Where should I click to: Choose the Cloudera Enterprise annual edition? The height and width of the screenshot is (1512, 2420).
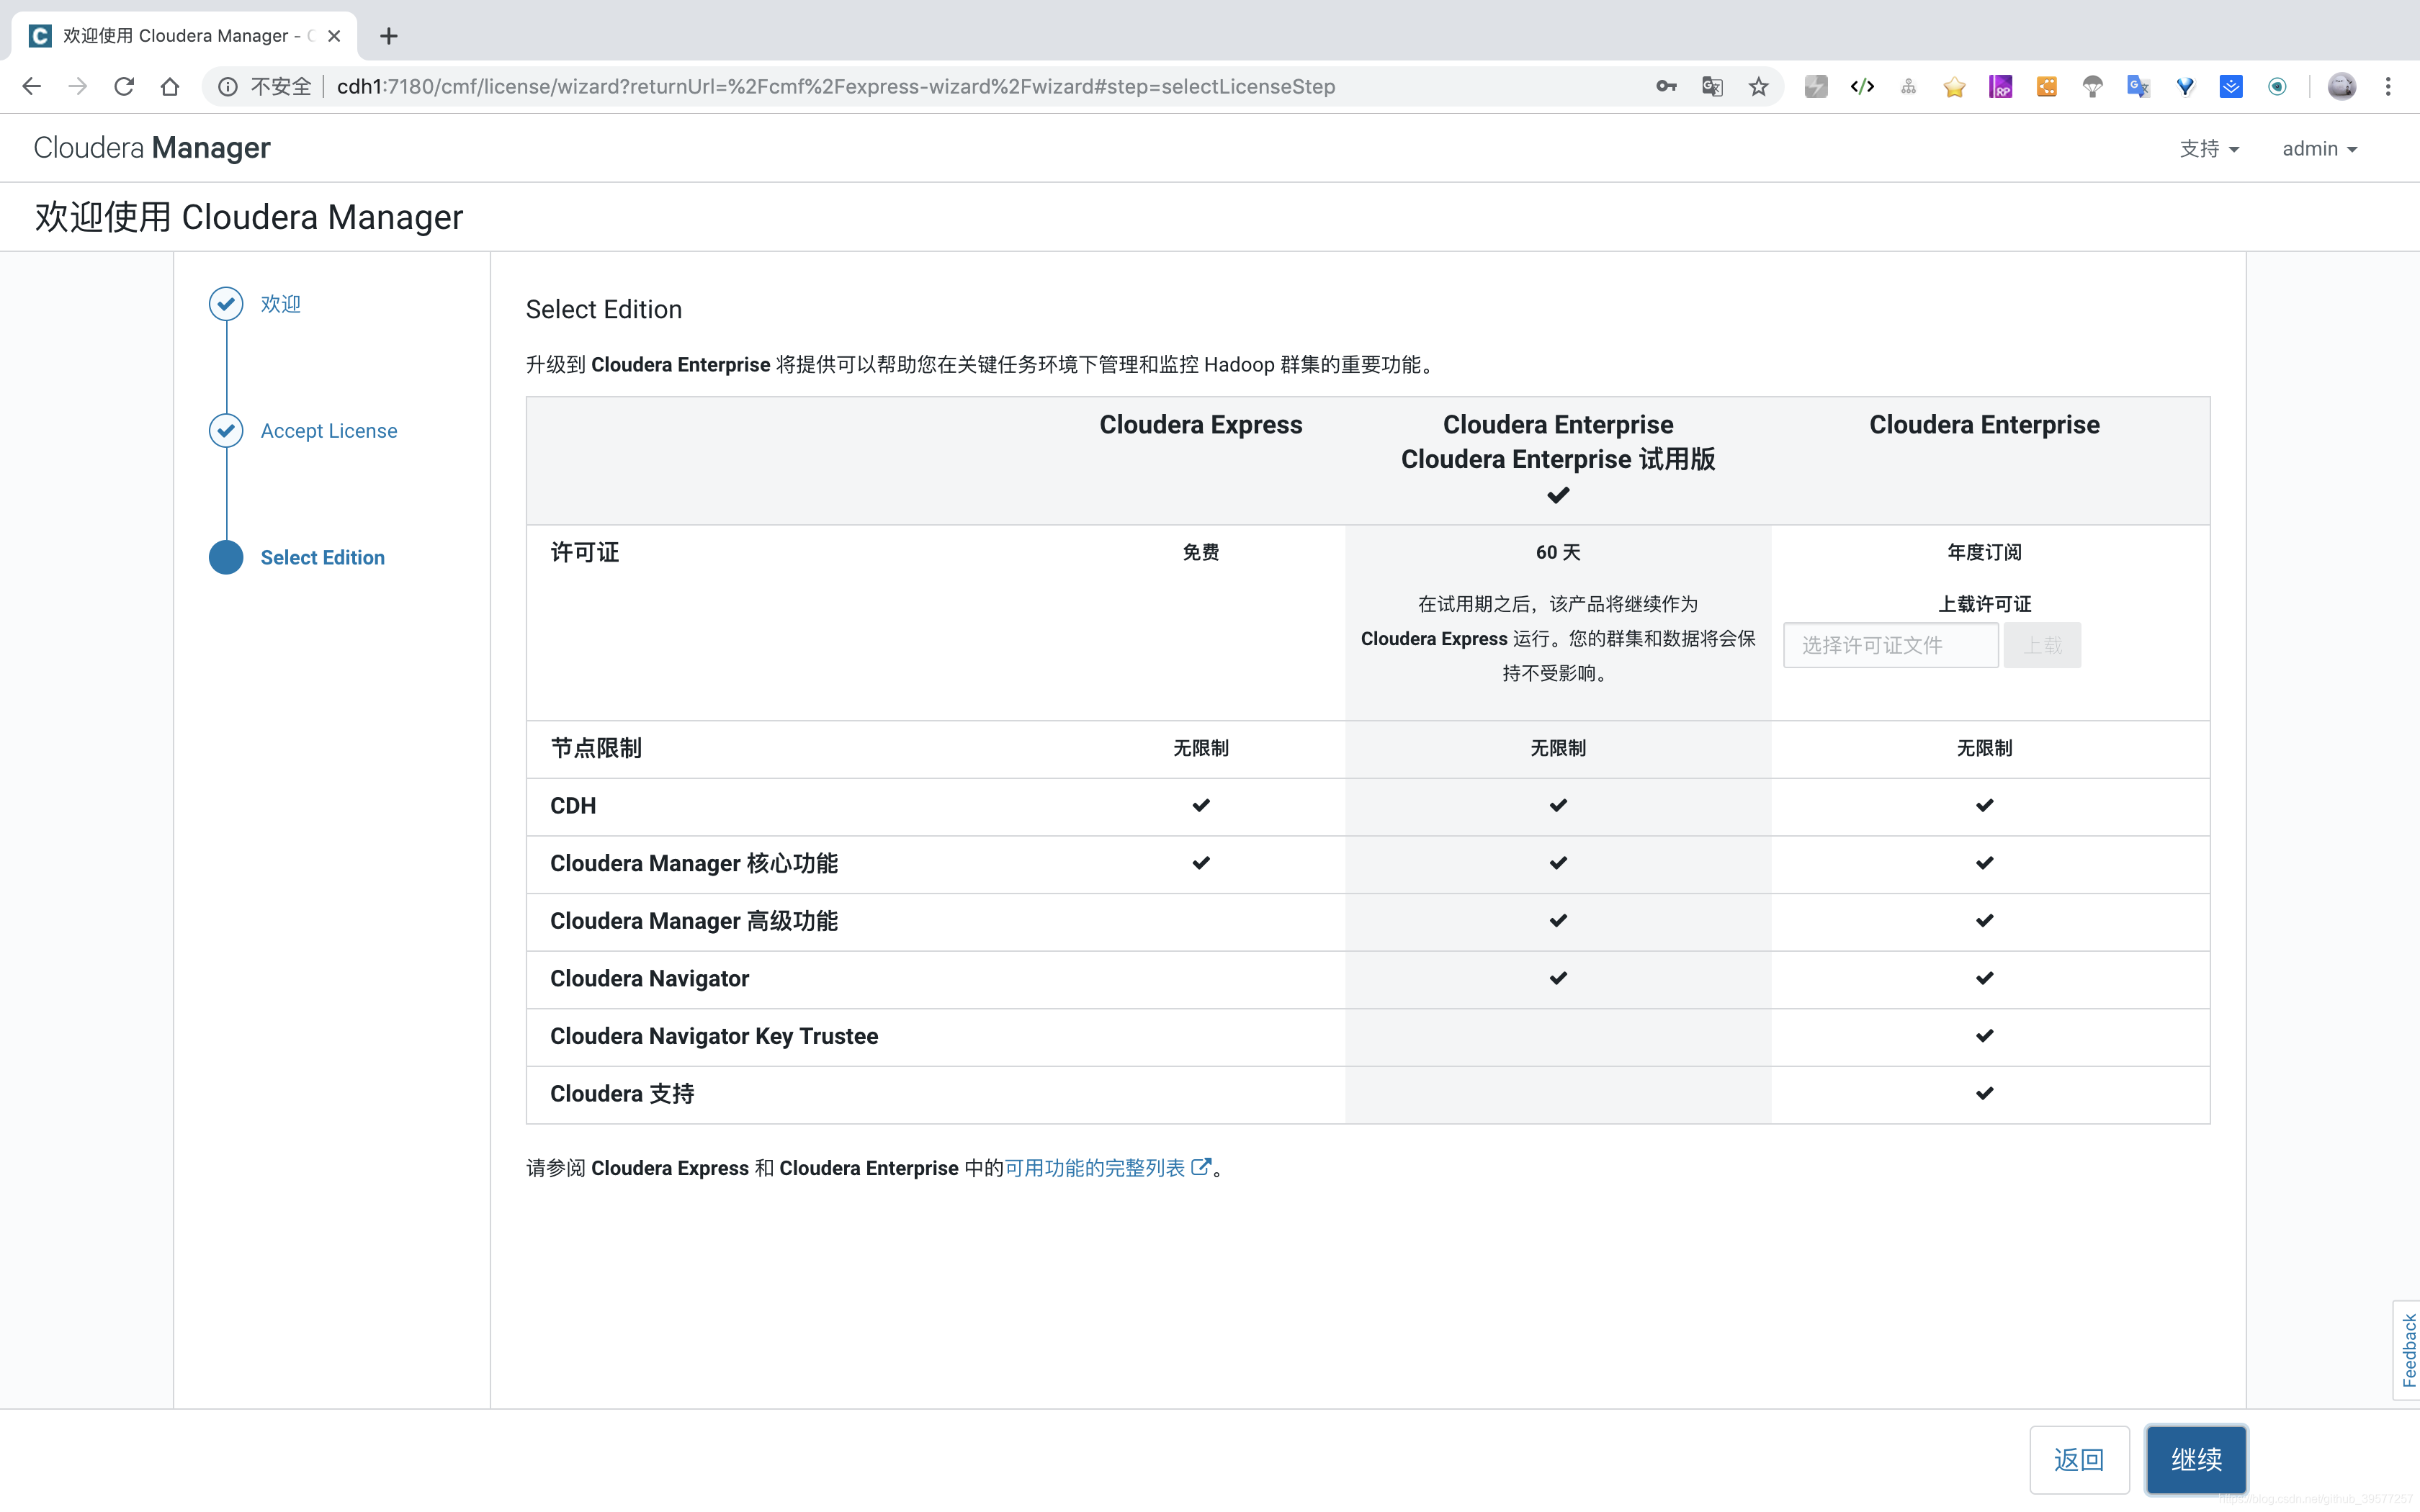coord(1984,425)
